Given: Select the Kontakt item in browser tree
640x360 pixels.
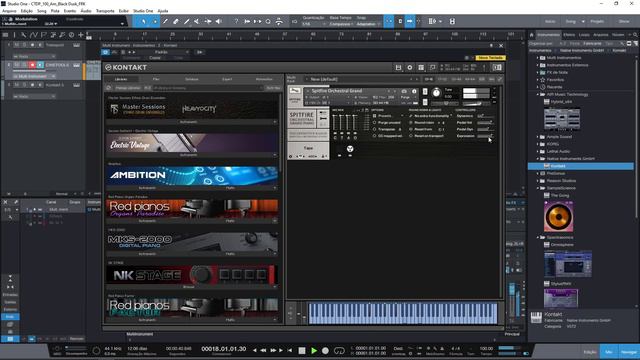Looking at the screenshot, I should click(x=581, y=166).
